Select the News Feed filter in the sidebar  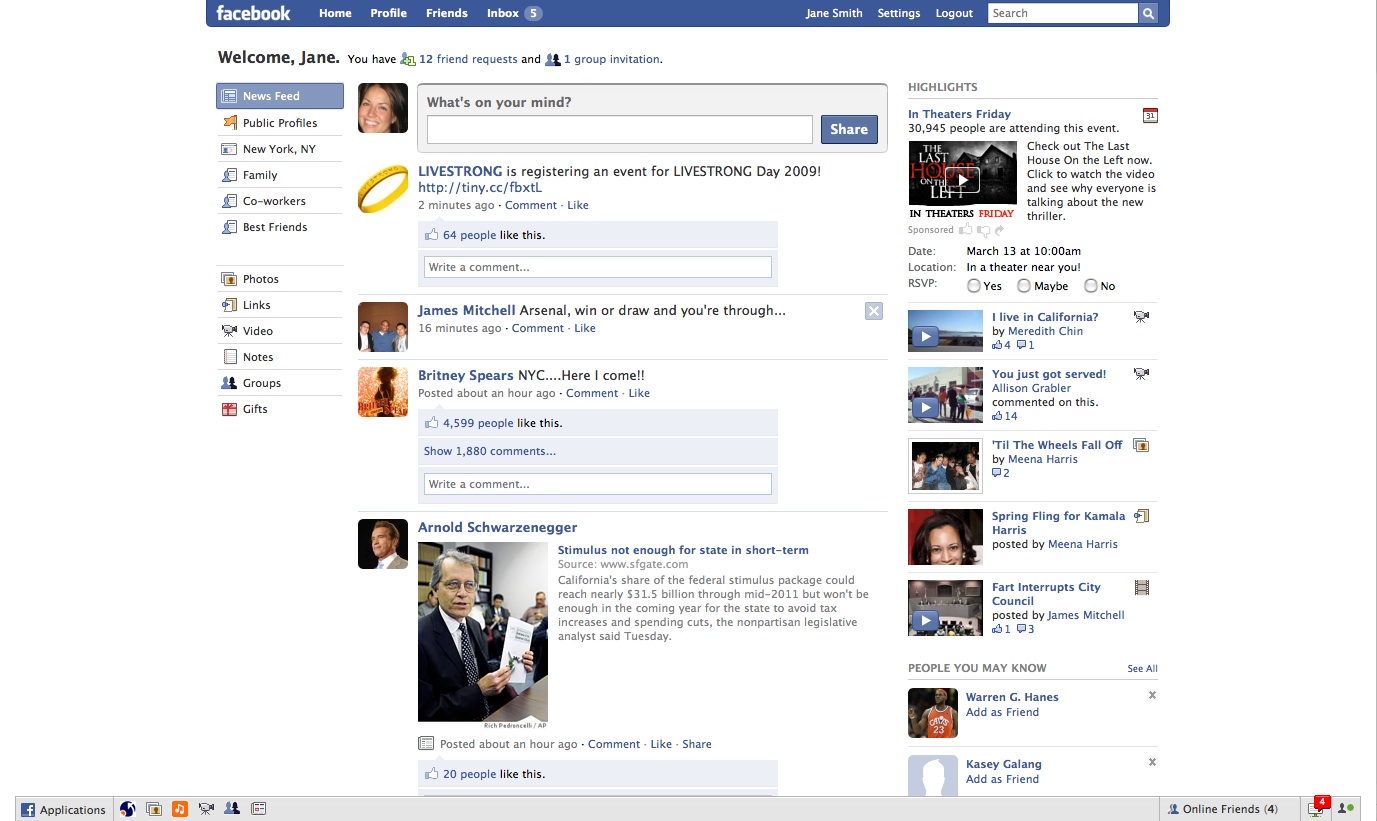280,96
